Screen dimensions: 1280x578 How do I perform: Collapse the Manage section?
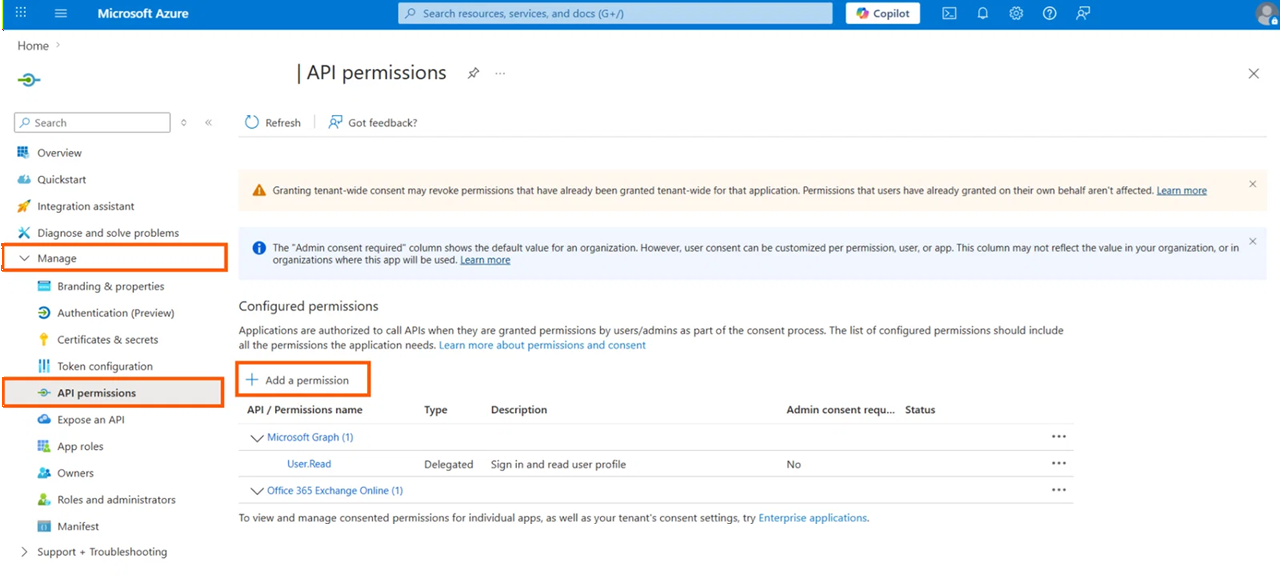tap(25, 258)
